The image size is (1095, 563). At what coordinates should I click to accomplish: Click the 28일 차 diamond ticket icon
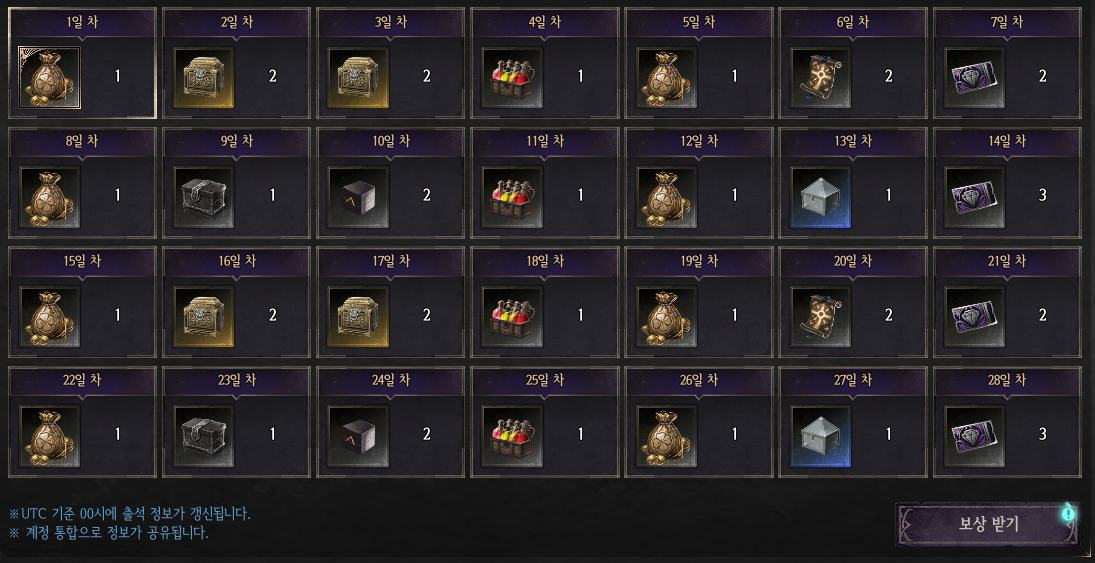click(974, 436)
